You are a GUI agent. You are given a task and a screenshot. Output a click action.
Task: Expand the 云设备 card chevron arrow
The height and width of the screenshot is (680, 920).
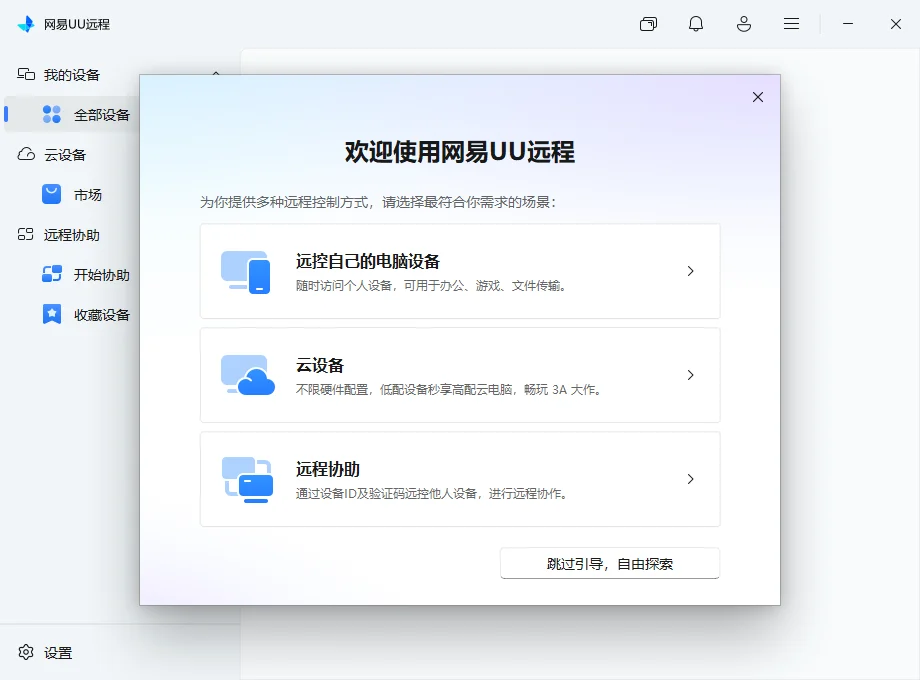click(x=691, y=375)
